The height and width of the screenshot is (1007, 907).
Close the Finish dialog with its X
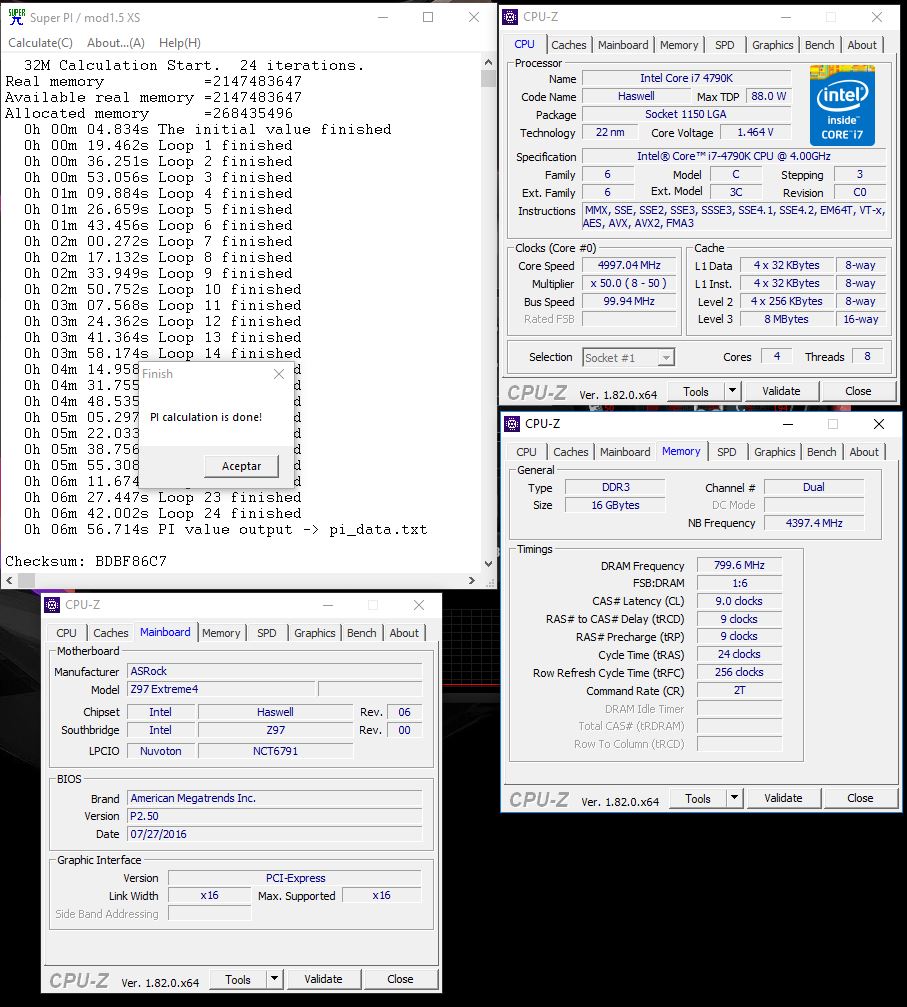tap(279, 374)
